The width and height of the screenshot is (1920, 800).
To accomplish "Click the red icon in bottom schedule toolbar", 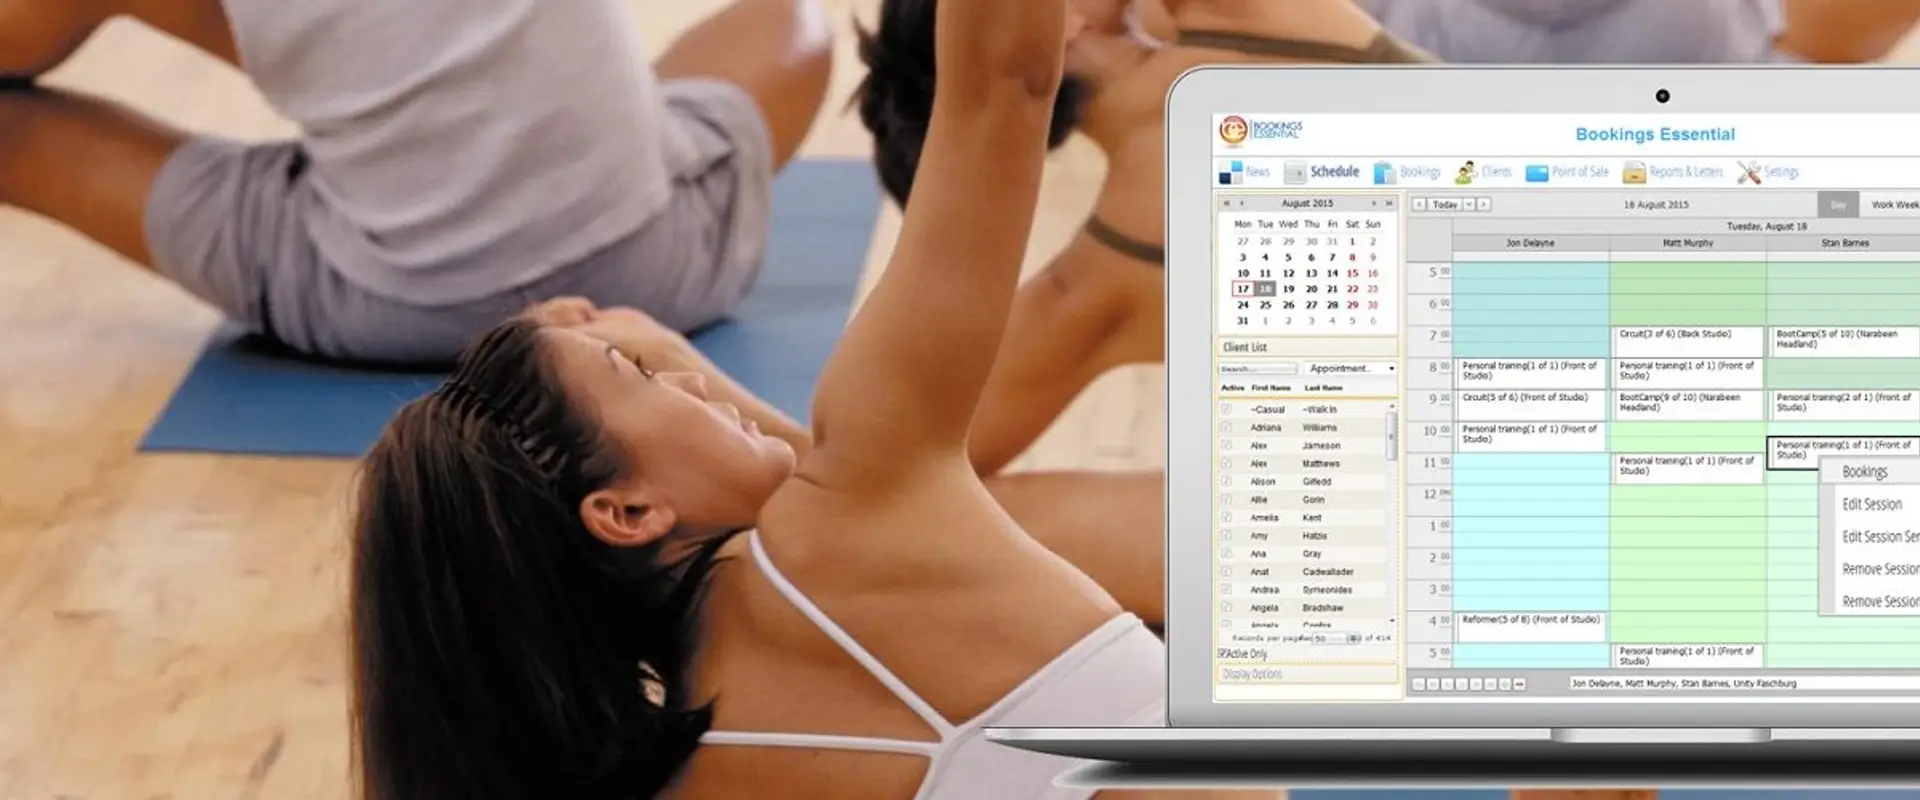I will point(1520,684).
